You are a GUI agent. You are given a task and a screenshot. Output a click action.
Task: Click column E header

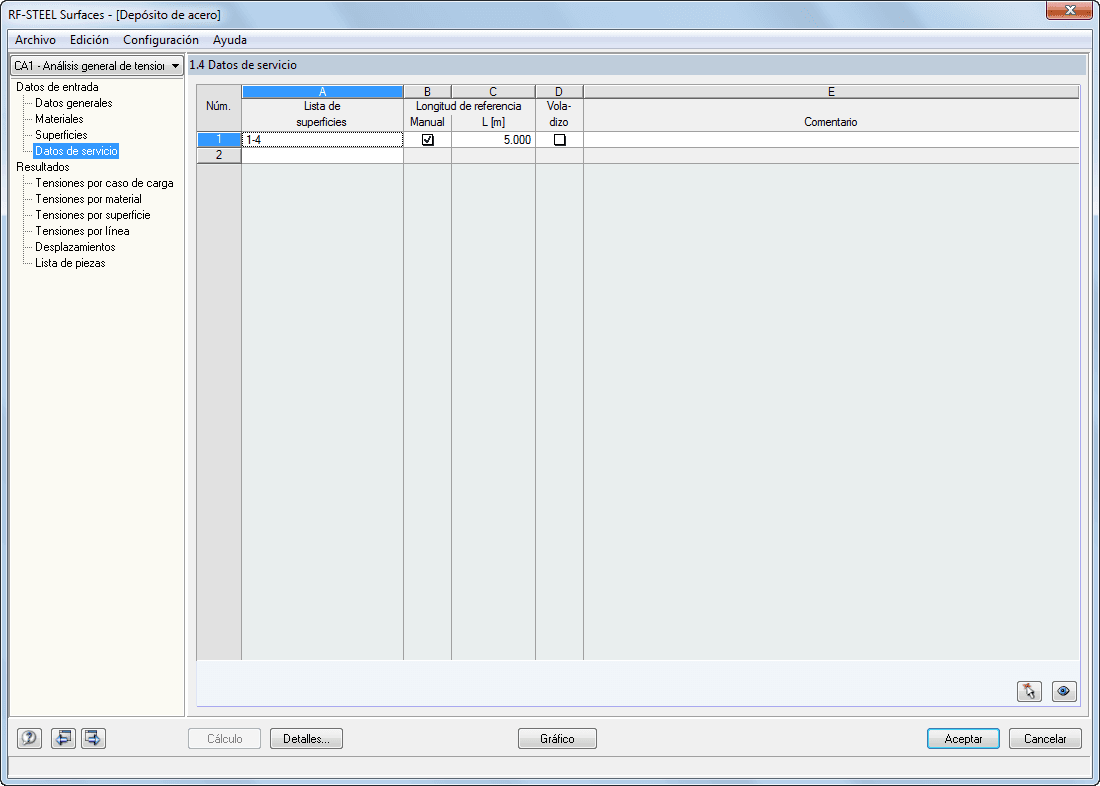click(x=831, y=92)
